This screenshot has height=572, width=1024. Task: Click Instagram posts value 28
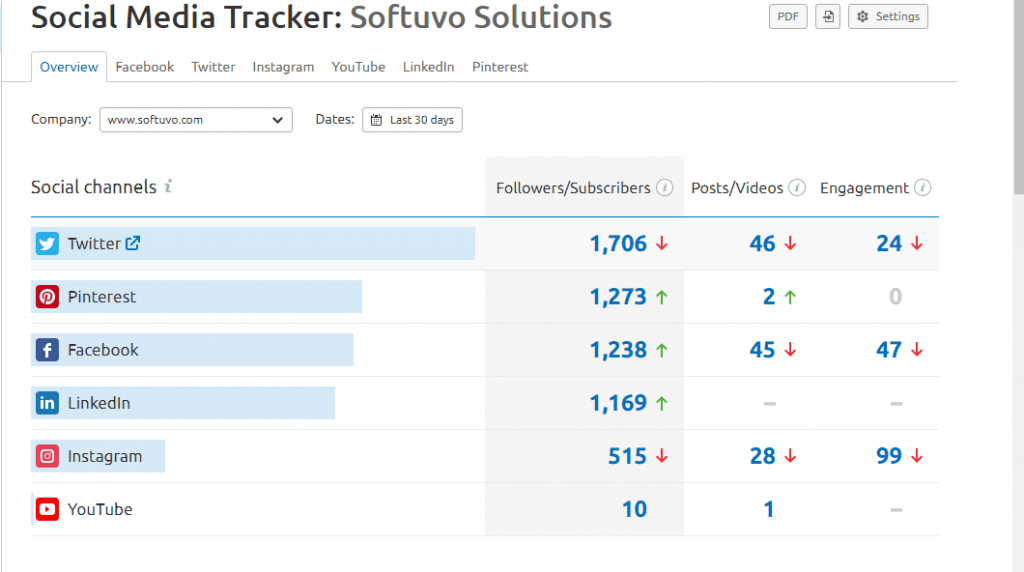point(762,456)
